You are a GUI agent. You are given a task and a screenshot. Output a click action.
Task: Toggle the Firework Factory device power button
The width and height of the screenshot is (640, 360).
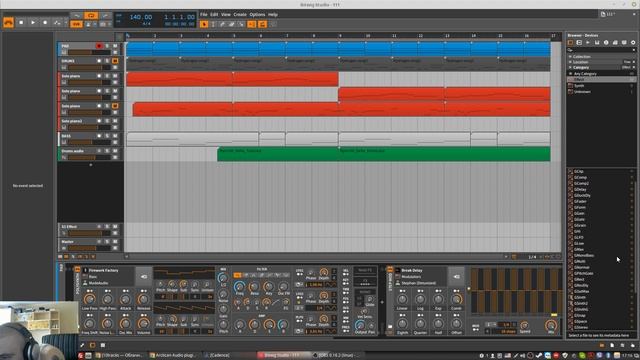[x=78, y=269]
